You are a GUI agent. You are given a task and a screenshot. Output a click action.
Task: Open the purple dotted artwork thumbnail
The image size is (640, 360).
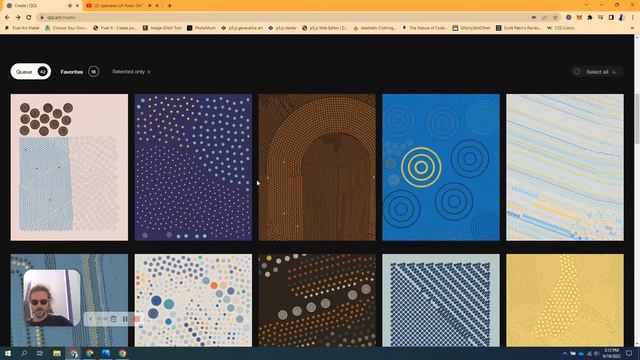point(193,167)
